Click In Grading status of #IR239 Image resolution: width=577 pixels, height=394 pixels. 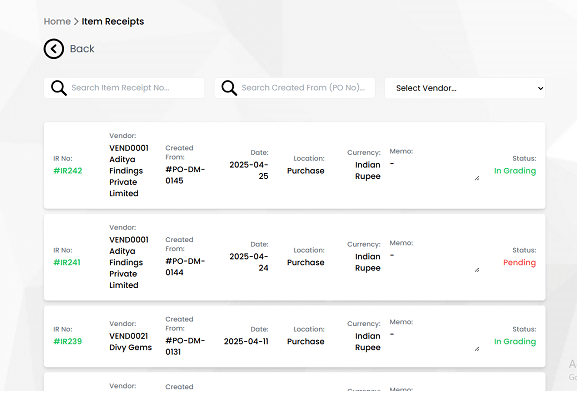click(x=515, y=341)
